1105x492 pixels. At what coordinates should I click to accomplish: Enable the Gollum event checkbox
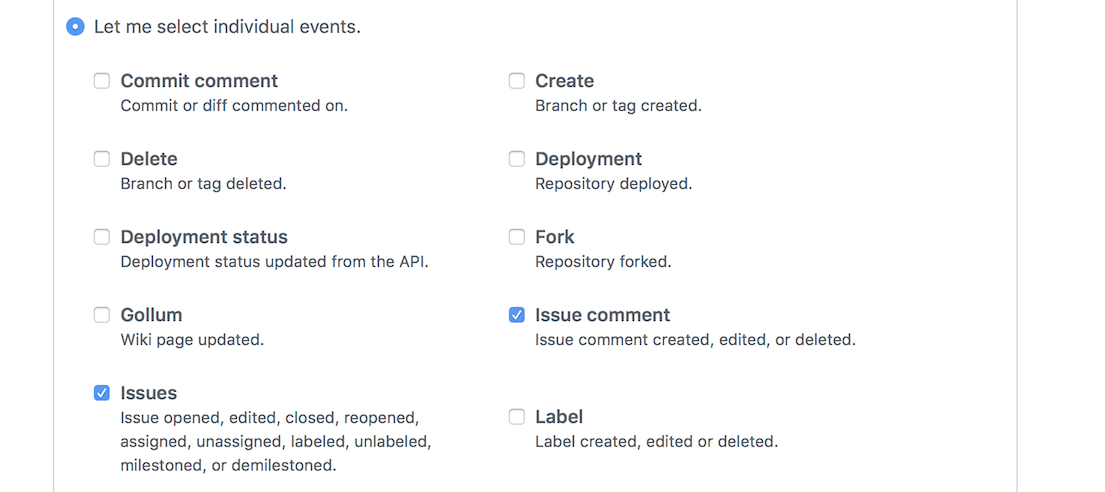click(x=102, y=315)
